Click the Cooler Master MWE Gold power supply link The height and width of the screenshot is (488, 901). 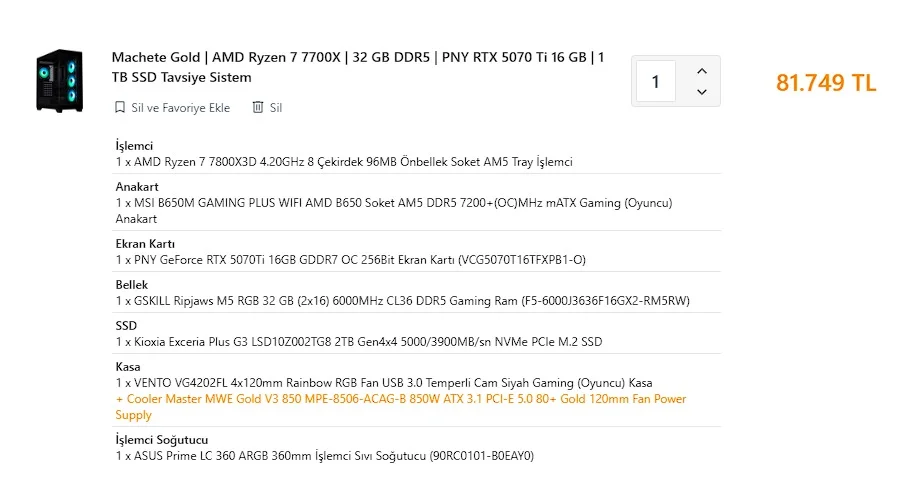[400, 399]
